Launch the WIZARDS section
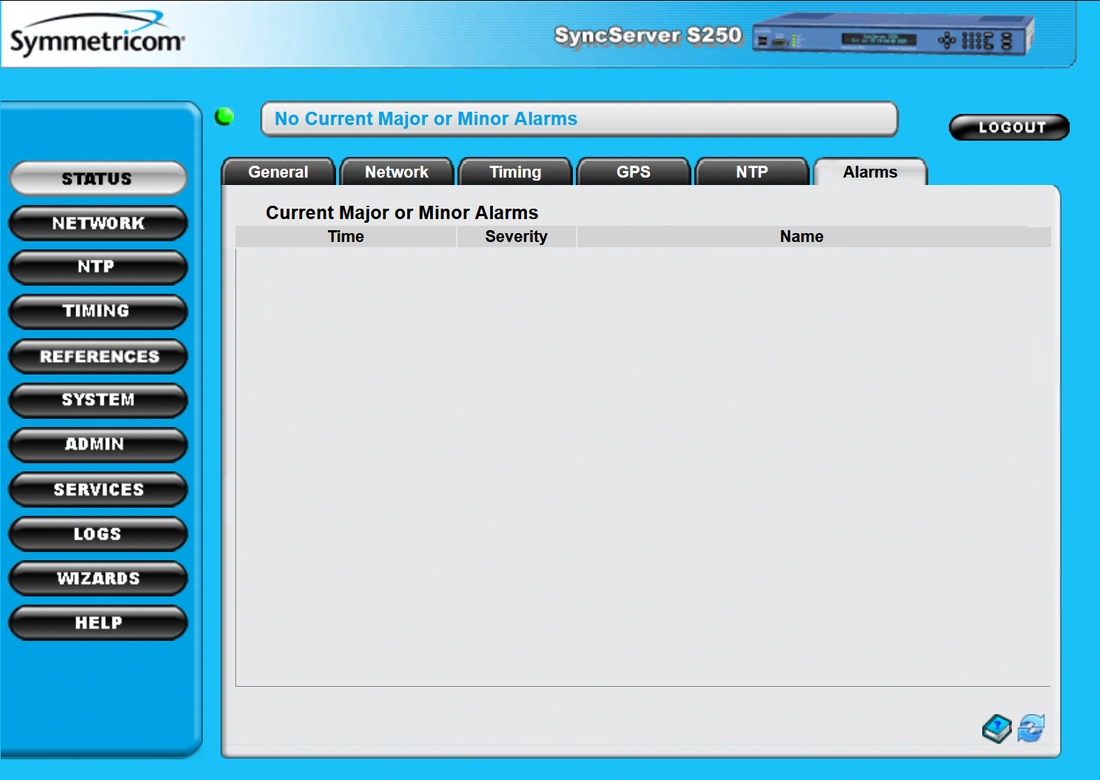Screen dimensions: 1100x780 (98, 578)
